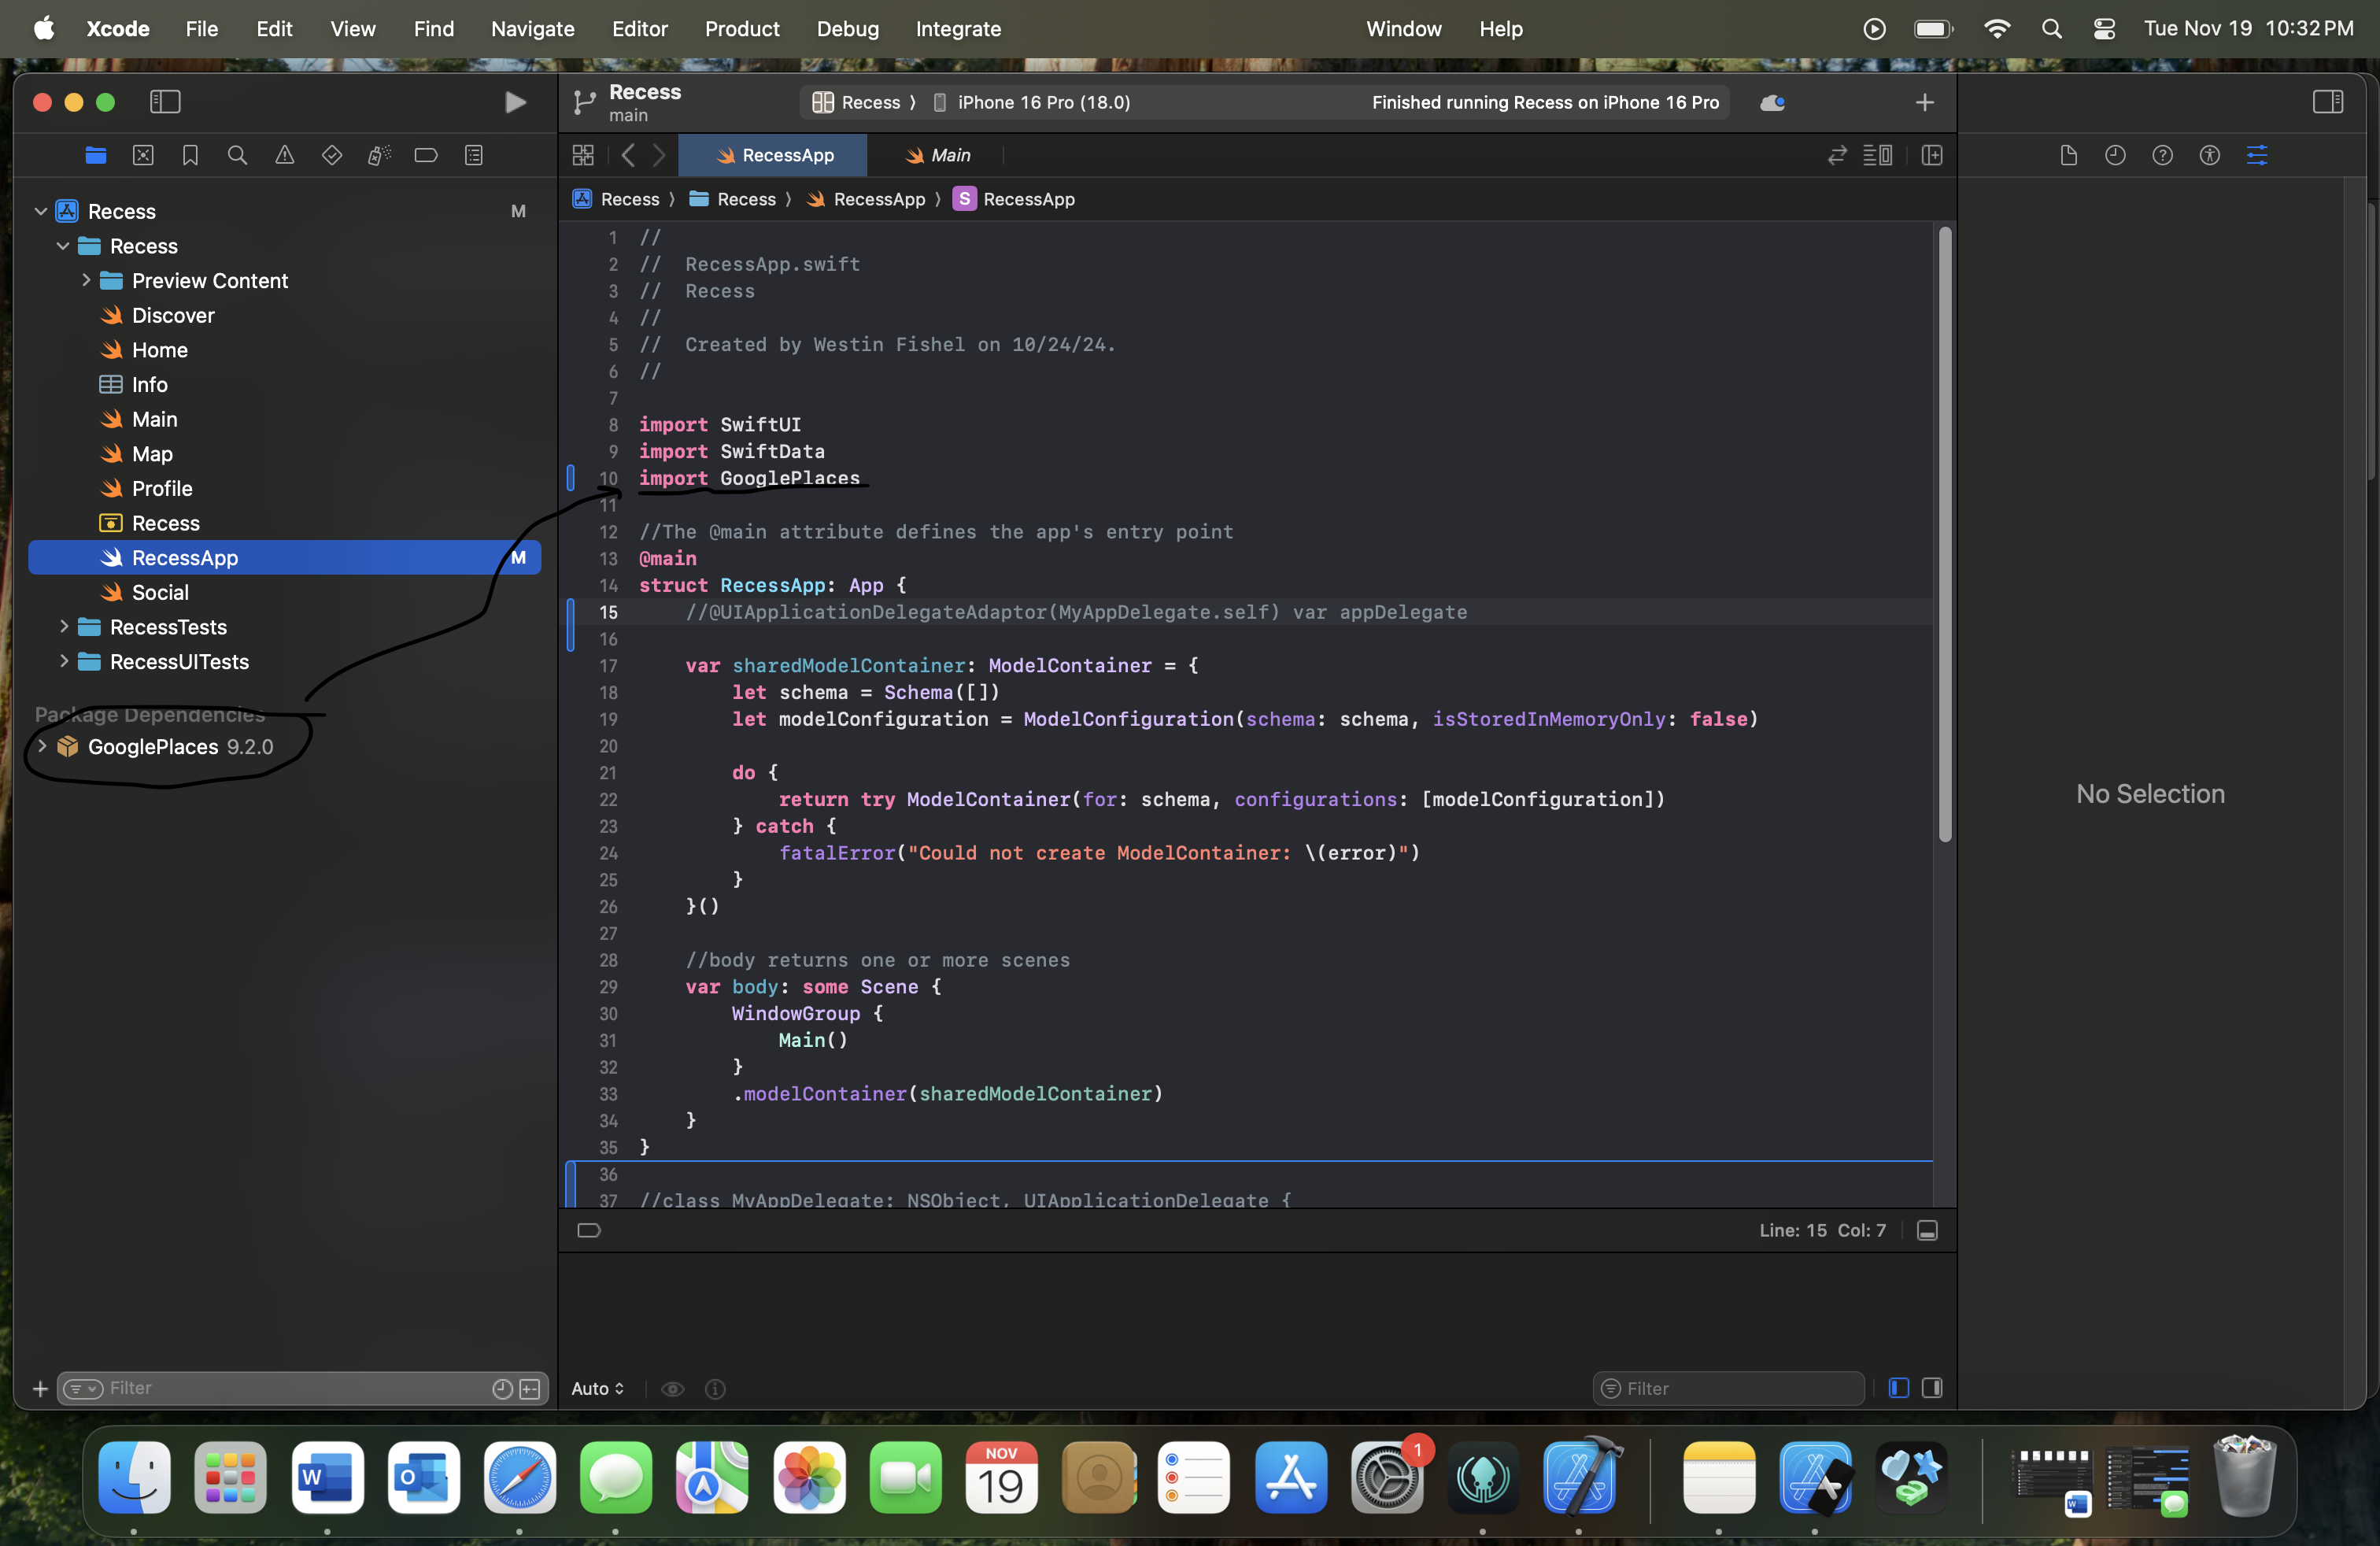Collapse the Recess group folder

click(x=63, y=246)
